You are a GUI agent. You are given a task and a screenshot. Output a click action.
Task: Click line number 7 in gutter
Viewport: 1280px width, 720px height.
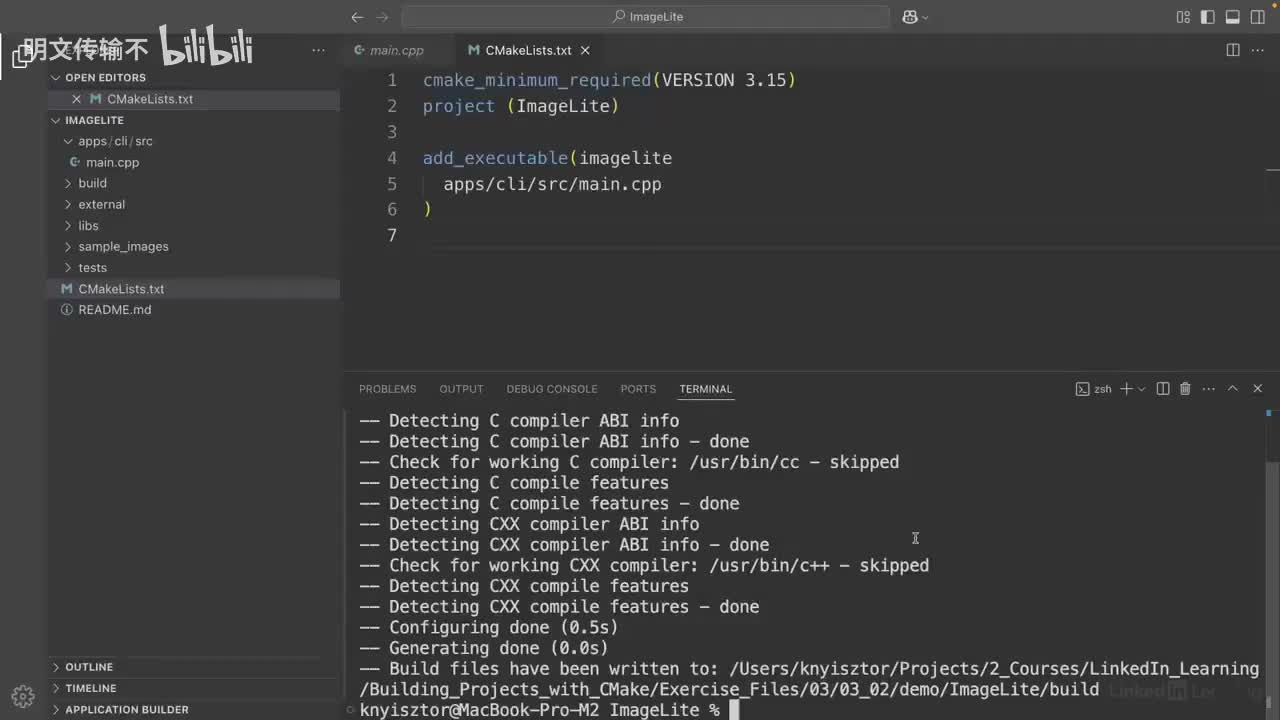391,235
